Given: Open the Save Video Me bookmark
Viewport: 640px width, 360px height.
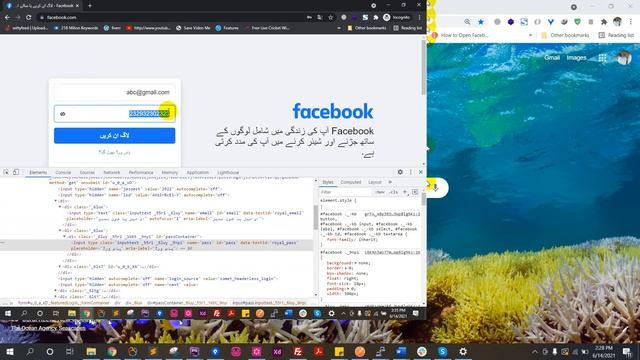Looking at the screenshot, I should click(x=193, y=28).
